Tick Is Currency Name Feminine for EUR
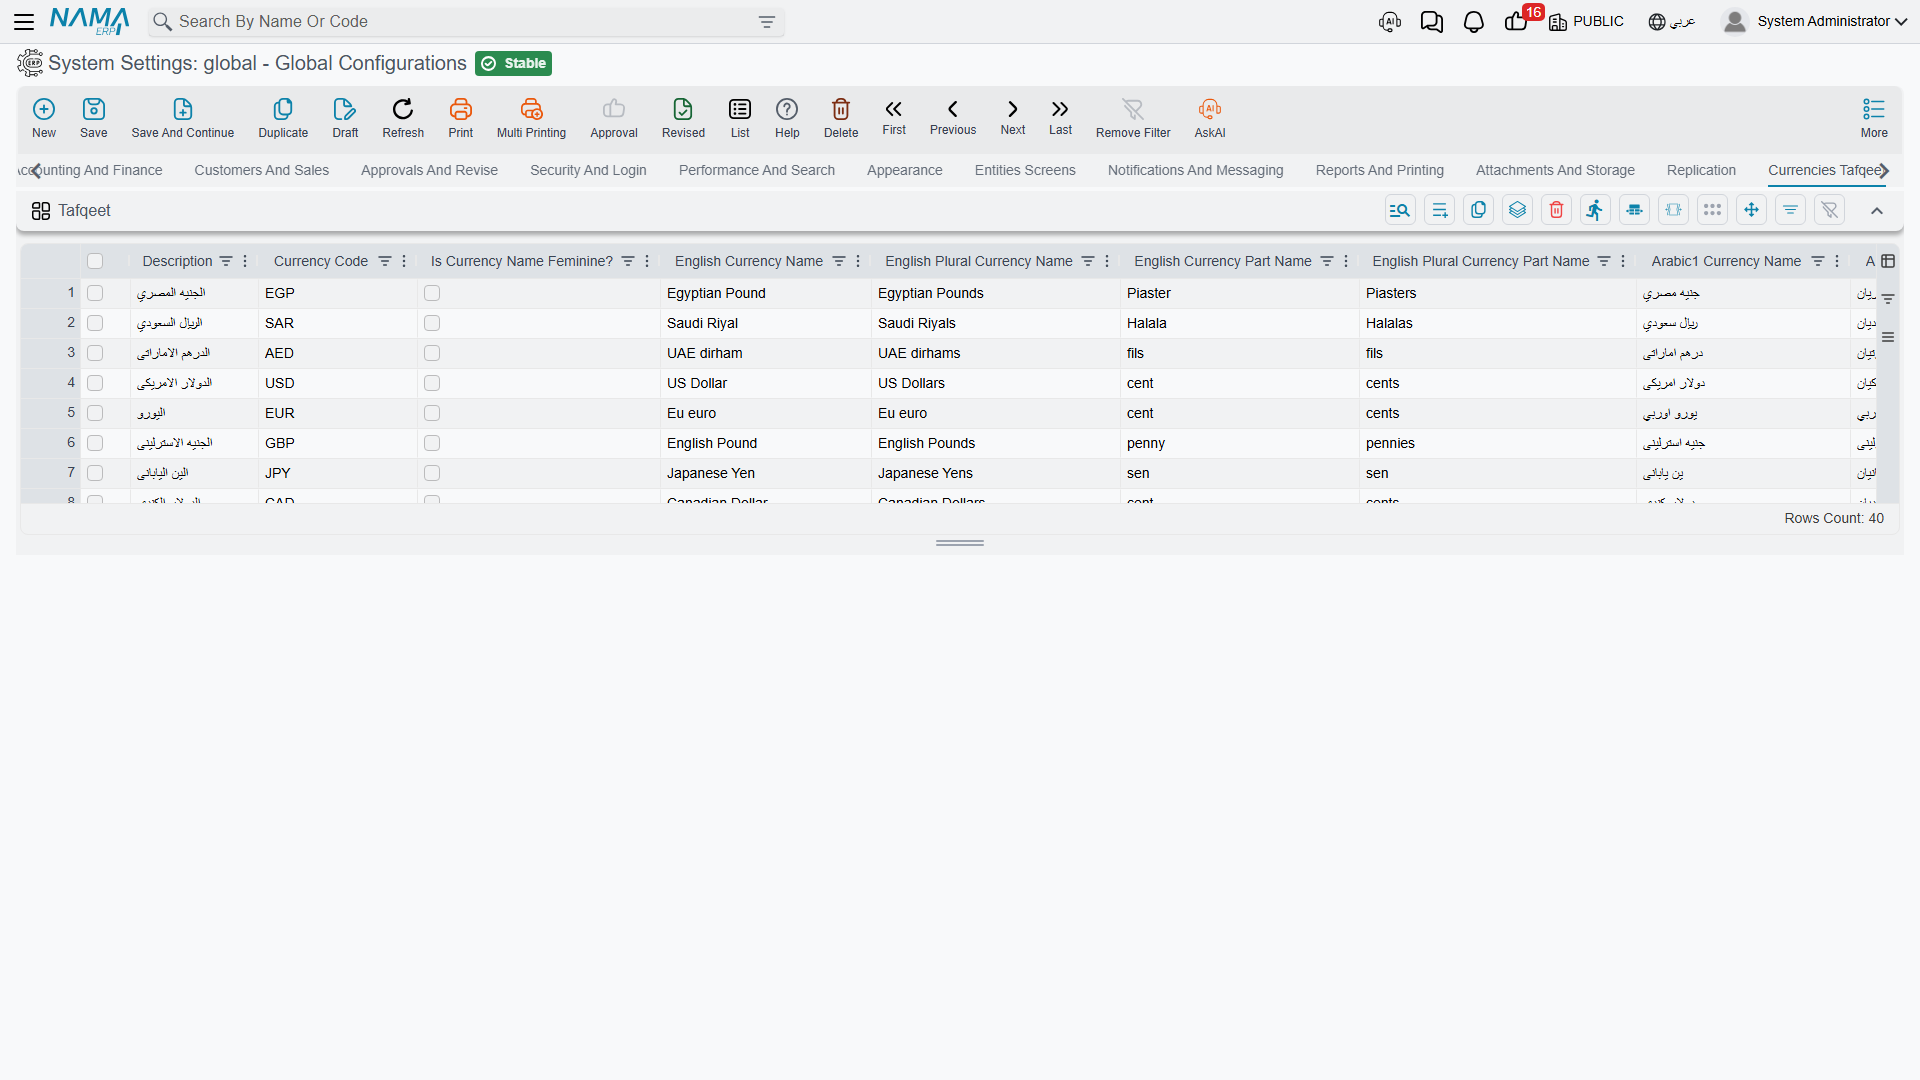The height and width of the screenshot is (1080, 1920). tap(432, 413)
